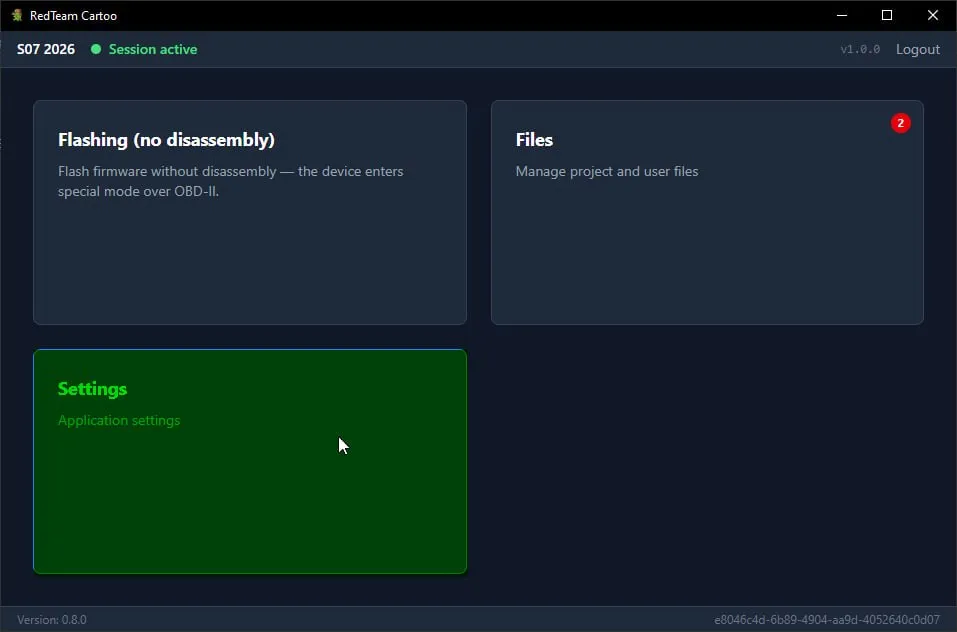Click the 'S07 2026' header label
This screenshot has width=957, height=632.
(46, 49)
